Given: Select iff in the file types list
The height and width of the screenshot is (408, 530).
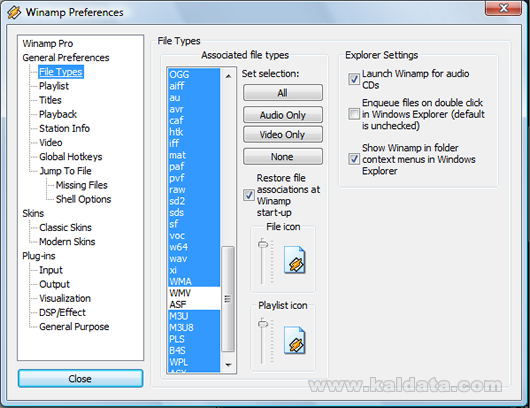Looking at the screenshot, I should [x=194, y=144].
